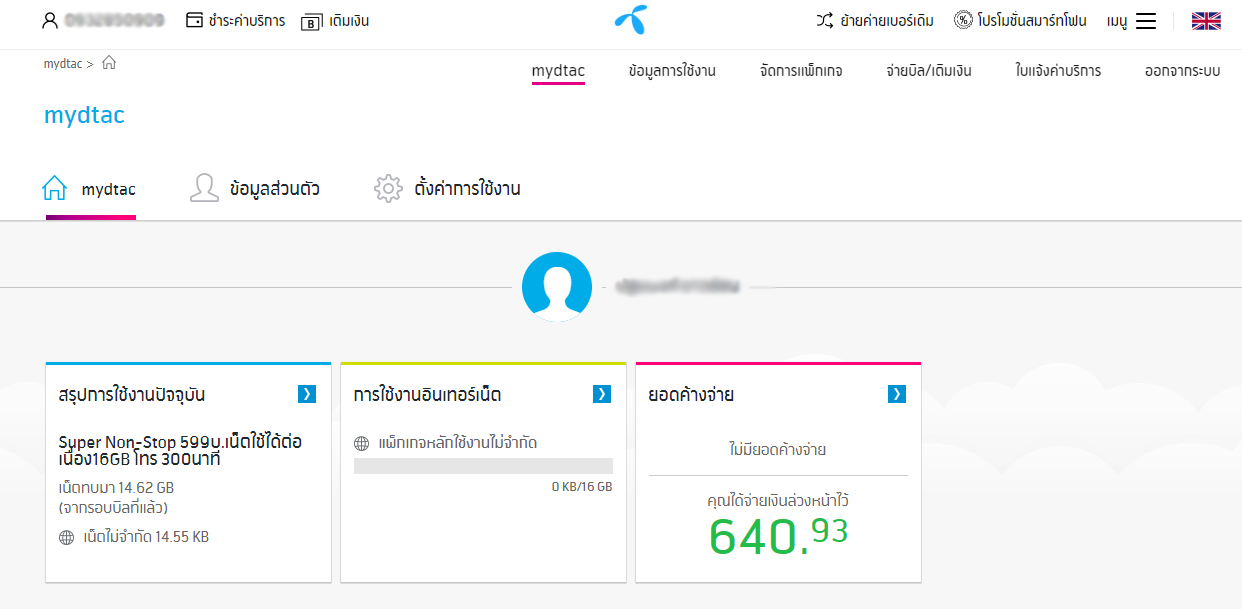Click the top-up baht icon
The image size is (1242, 609).
pos(311,21)
